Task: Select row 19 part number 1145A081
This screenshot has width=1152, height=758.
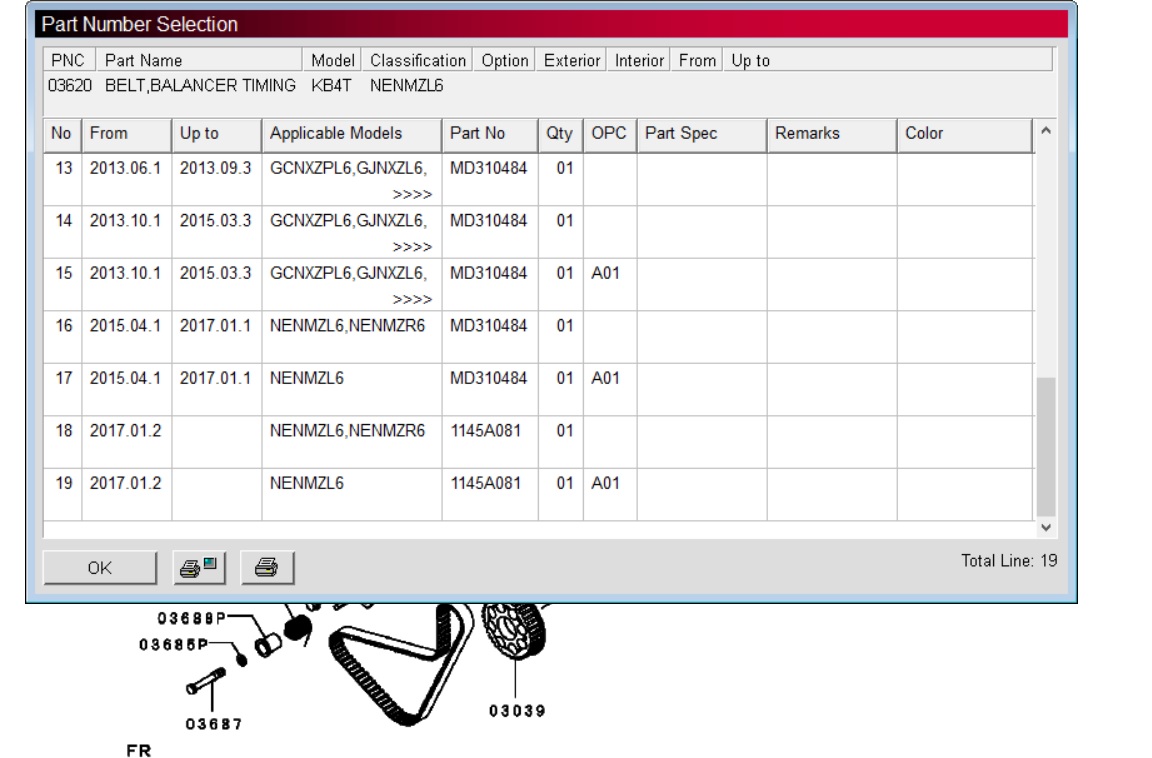Action: tap(485, 483)
